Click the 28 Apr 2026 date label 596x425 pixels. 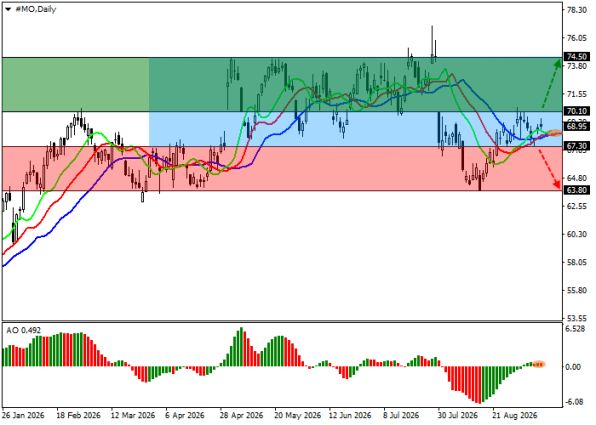pyautogui.click(x=241, y=415)
